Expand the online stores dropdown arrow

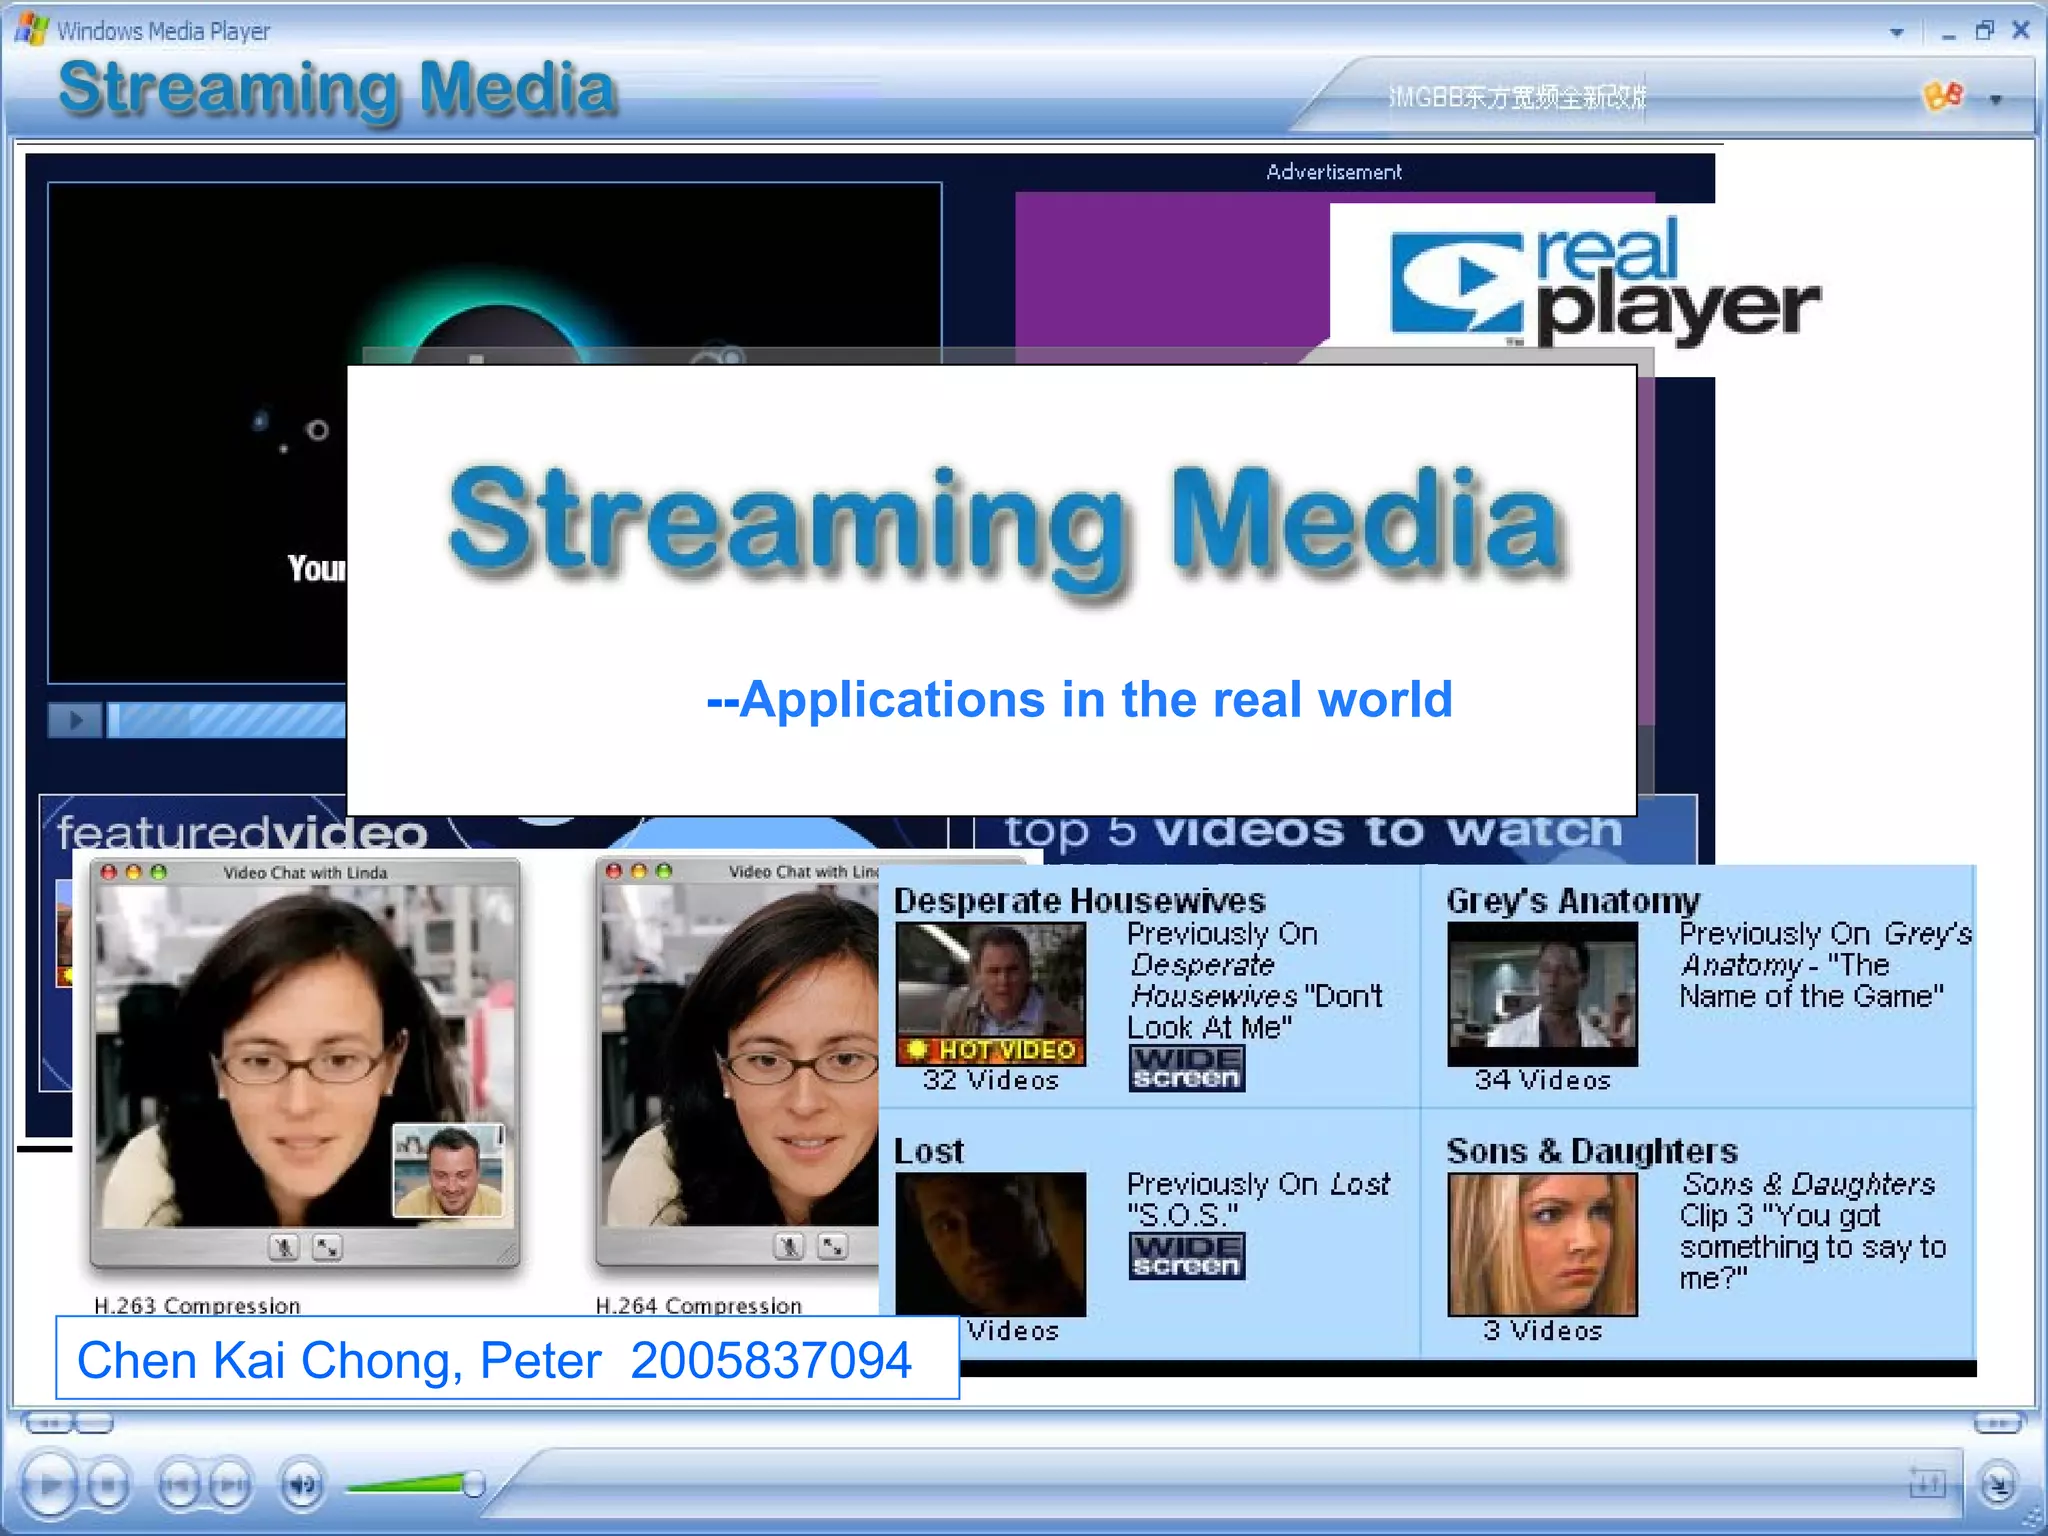coord(1995,99)
